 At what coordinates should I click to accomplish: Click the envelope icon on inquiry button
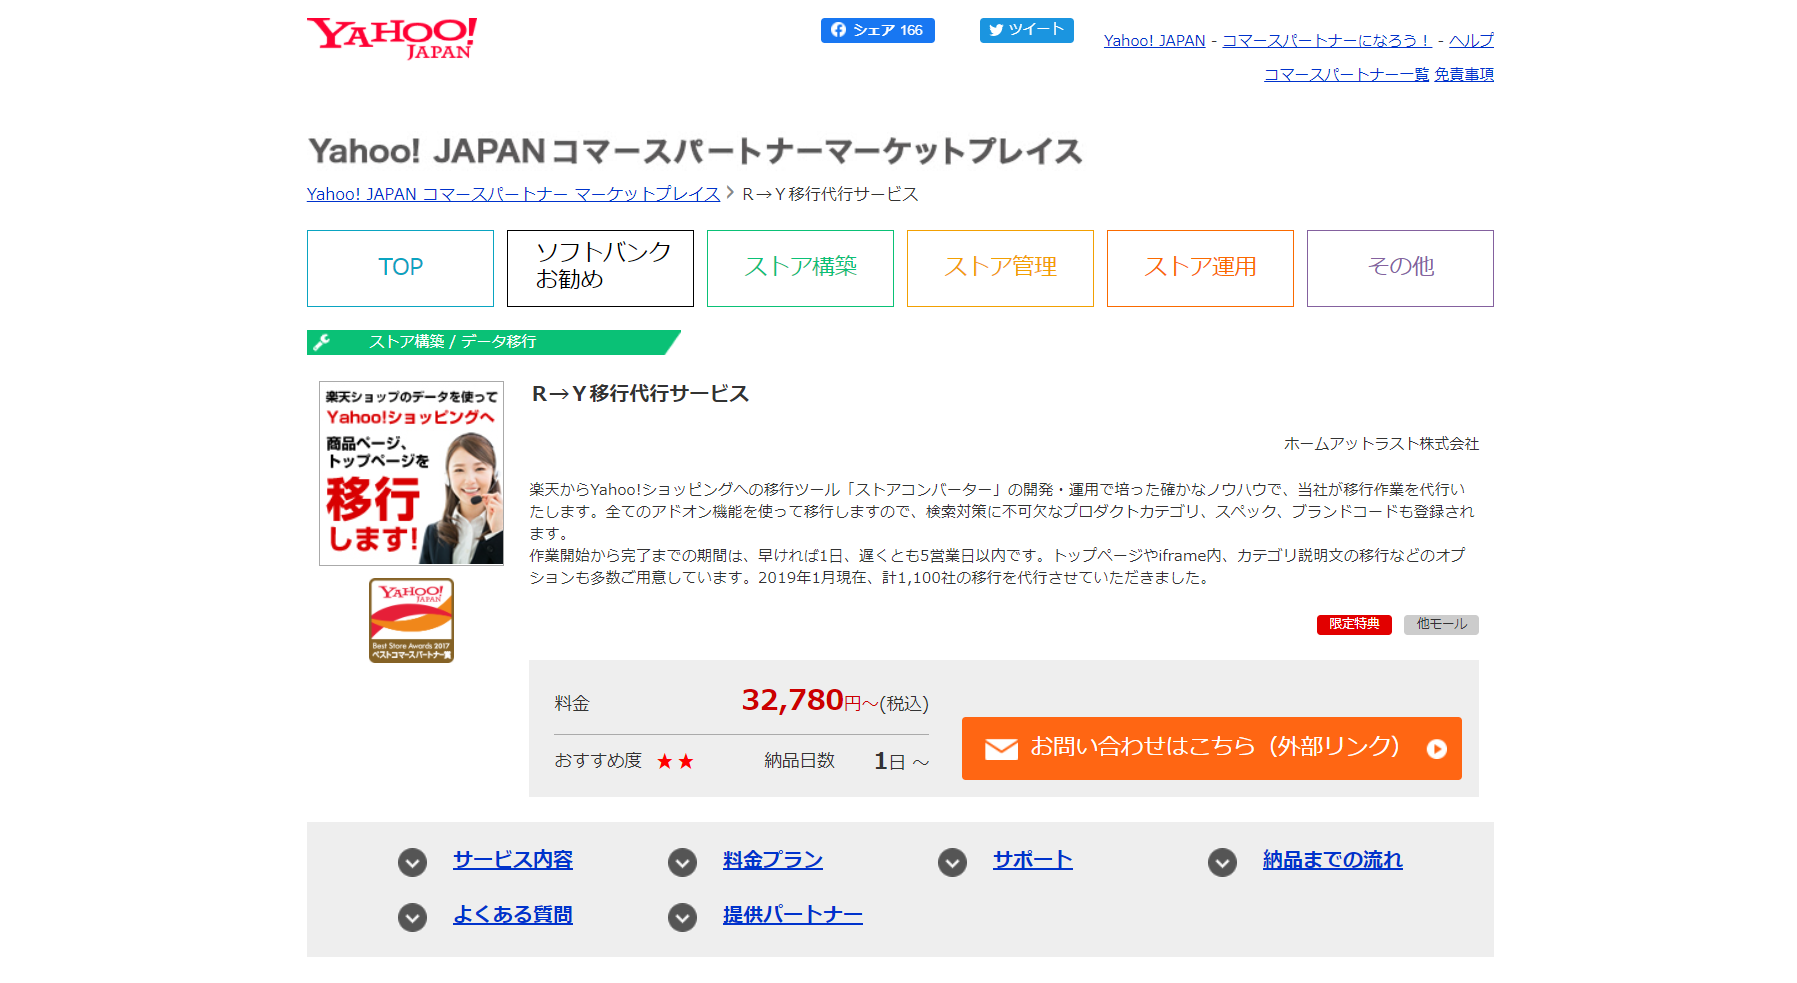(1001, 749)
